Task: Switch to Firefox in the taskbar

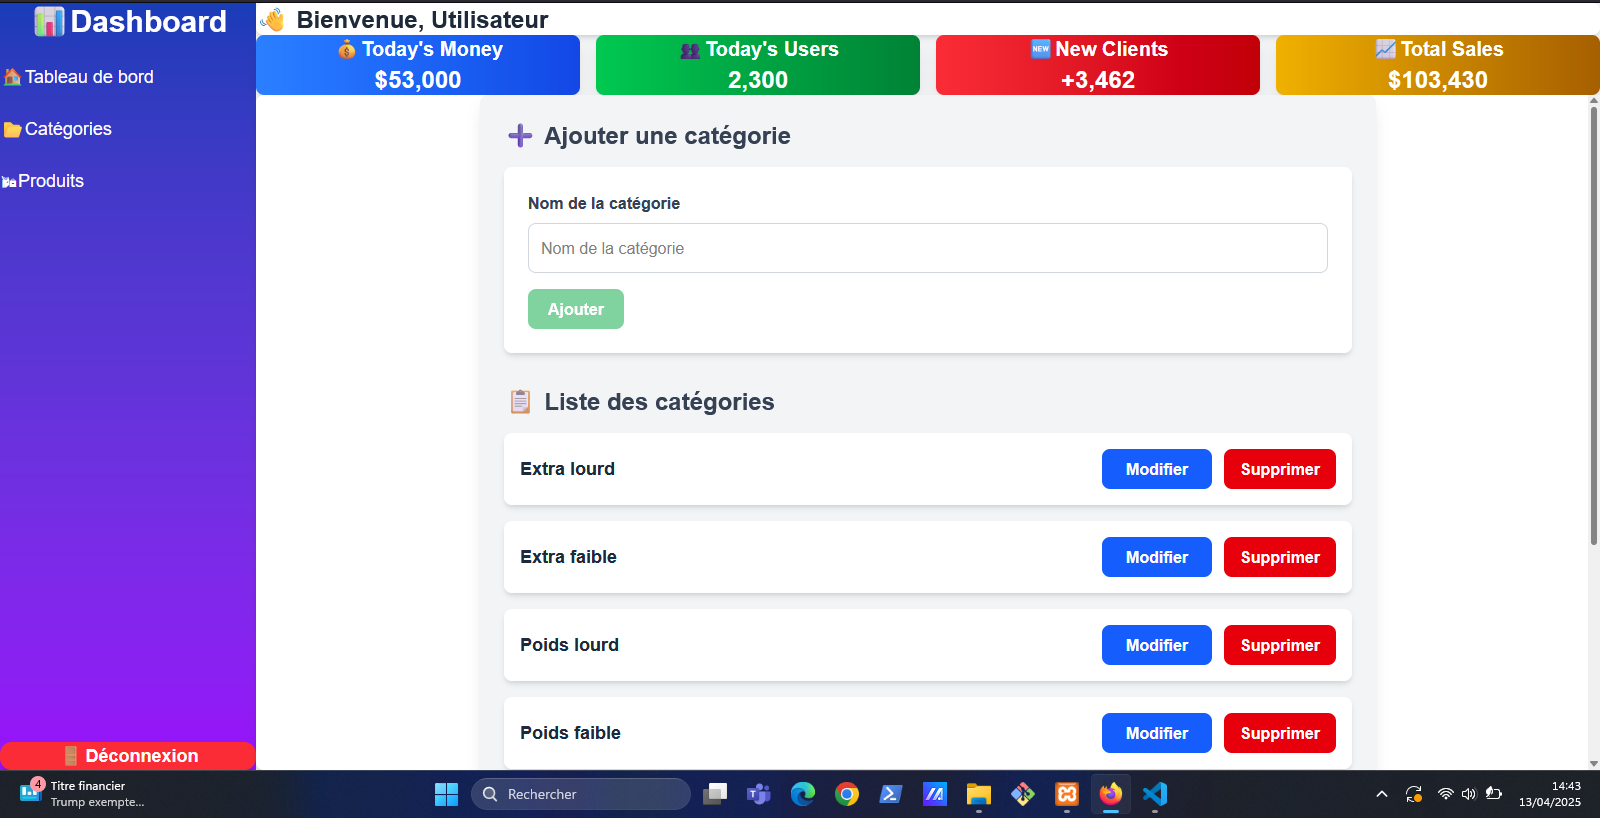Action: (1111, 794)
